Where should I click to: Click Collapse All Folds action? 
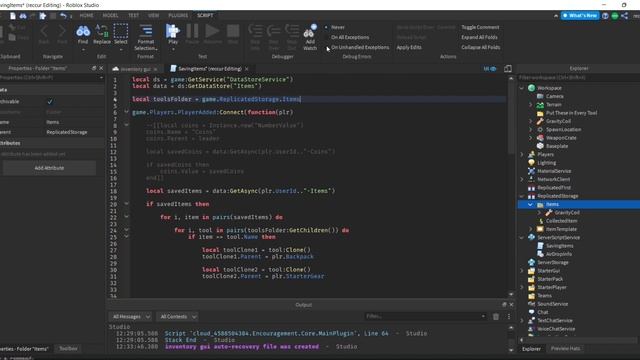[480, 47]
